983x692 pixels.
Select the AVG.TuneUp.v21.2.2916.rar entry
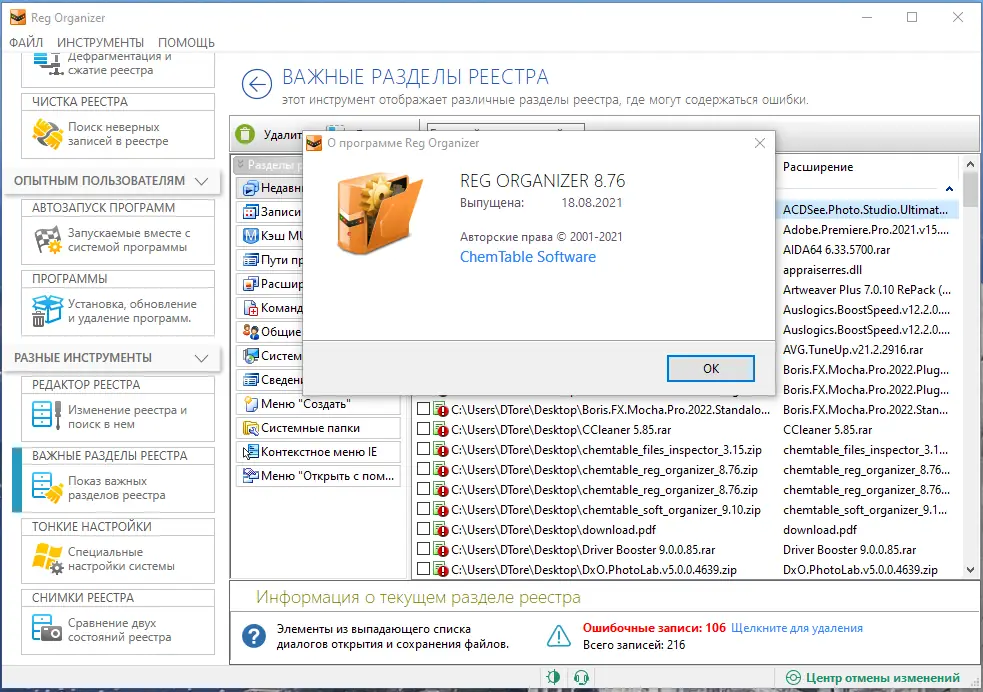853,350
